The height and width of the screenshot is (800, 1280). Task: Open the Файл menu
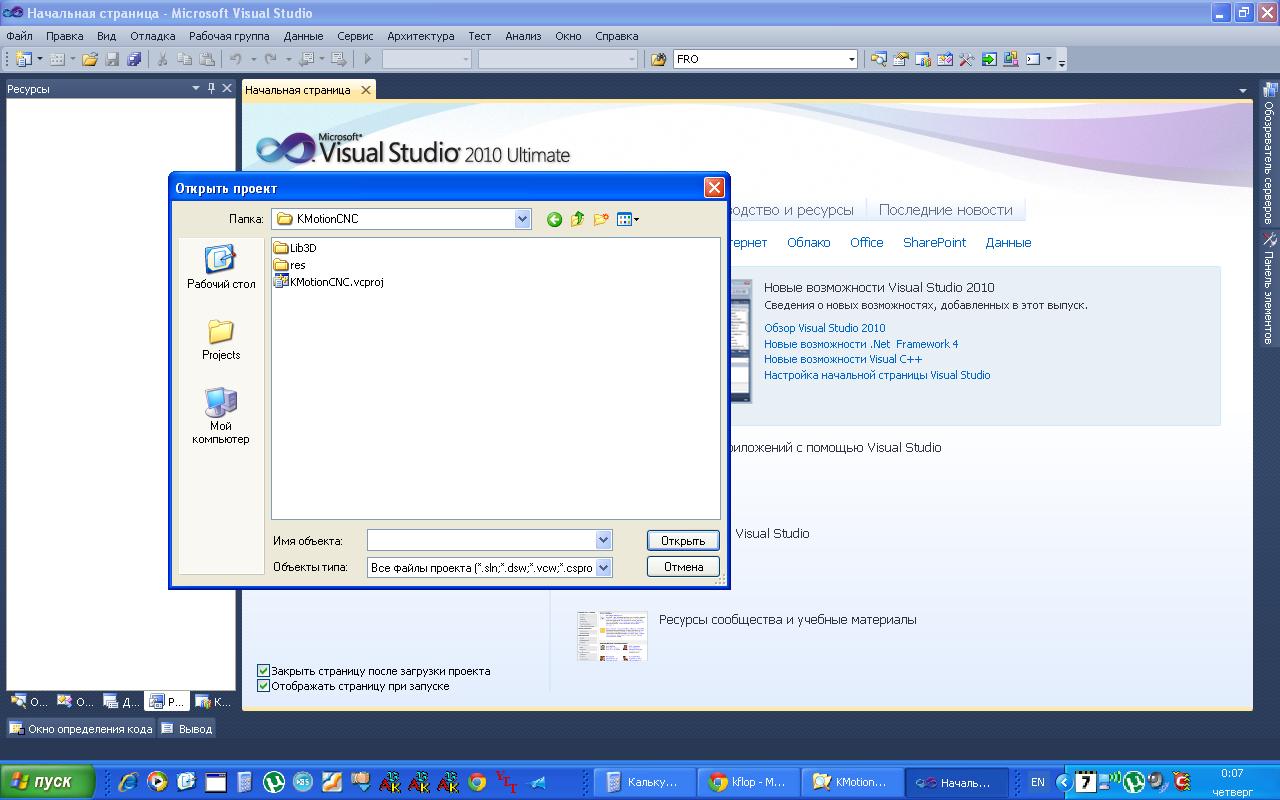19,36
